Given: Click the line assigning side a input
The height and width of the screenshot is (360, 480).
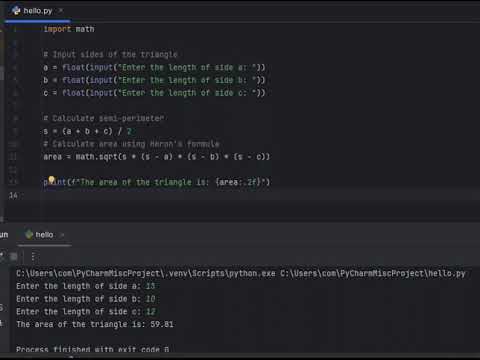Looking at the screenshot, I should [154, 67].
